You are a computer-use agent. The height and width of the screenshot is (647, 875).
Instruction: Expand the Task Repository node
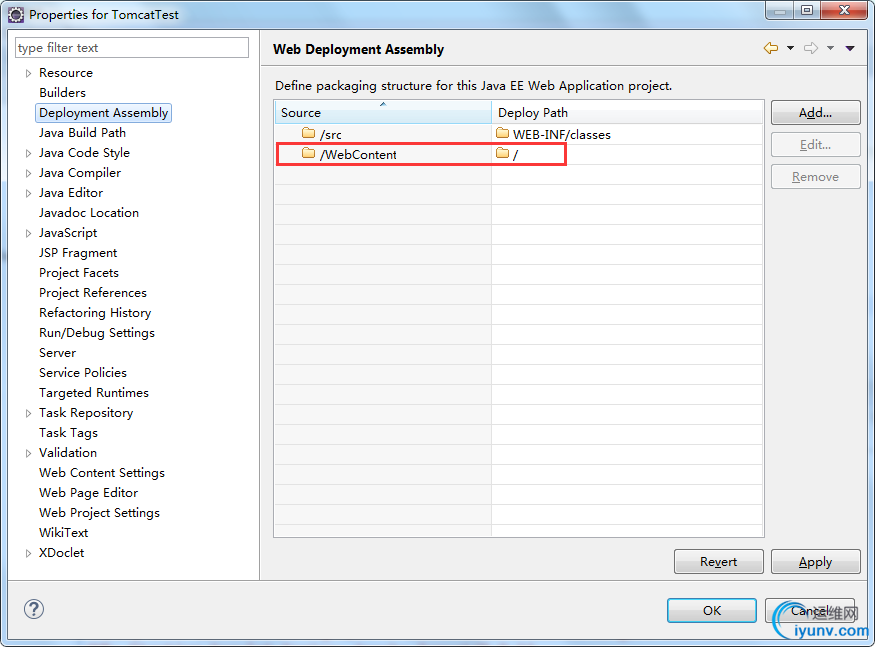[x=28, y=413]
